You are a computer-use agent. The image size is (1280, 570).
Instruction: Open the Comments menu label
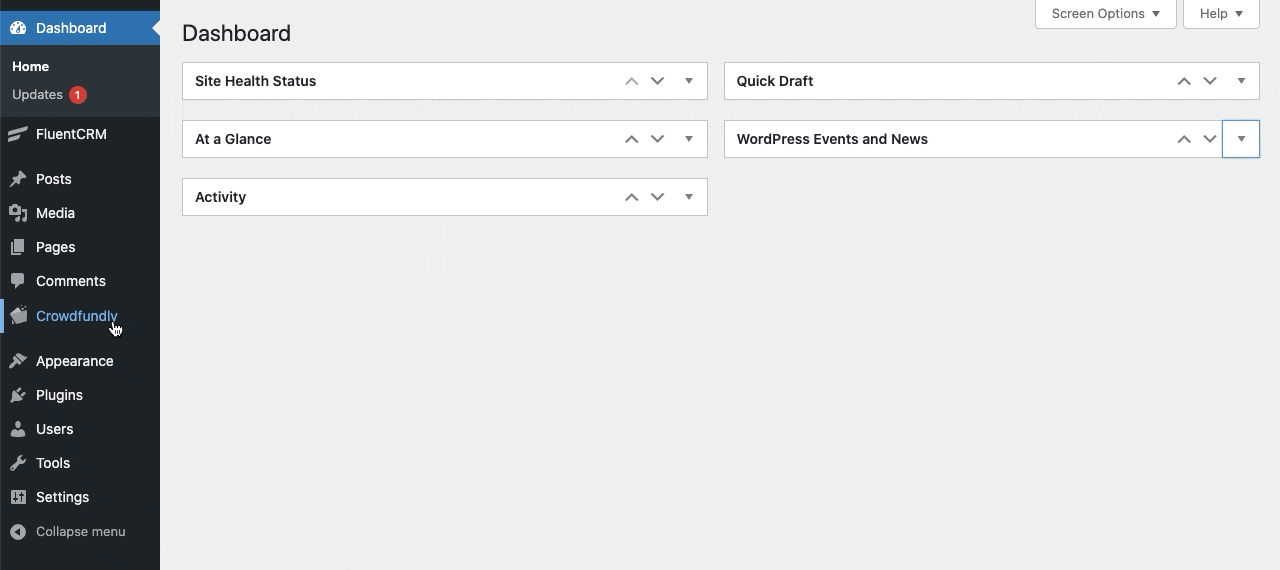(70, 281)
